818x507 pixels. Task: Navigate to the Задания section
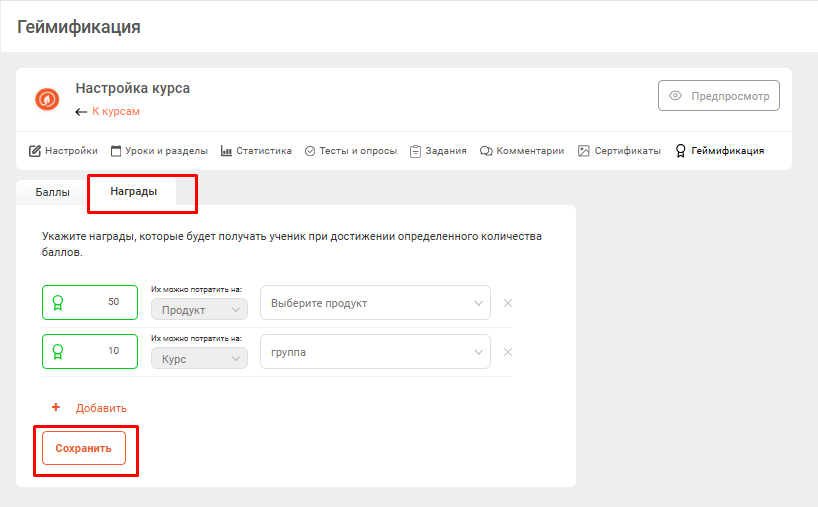[x=438, y=151]
